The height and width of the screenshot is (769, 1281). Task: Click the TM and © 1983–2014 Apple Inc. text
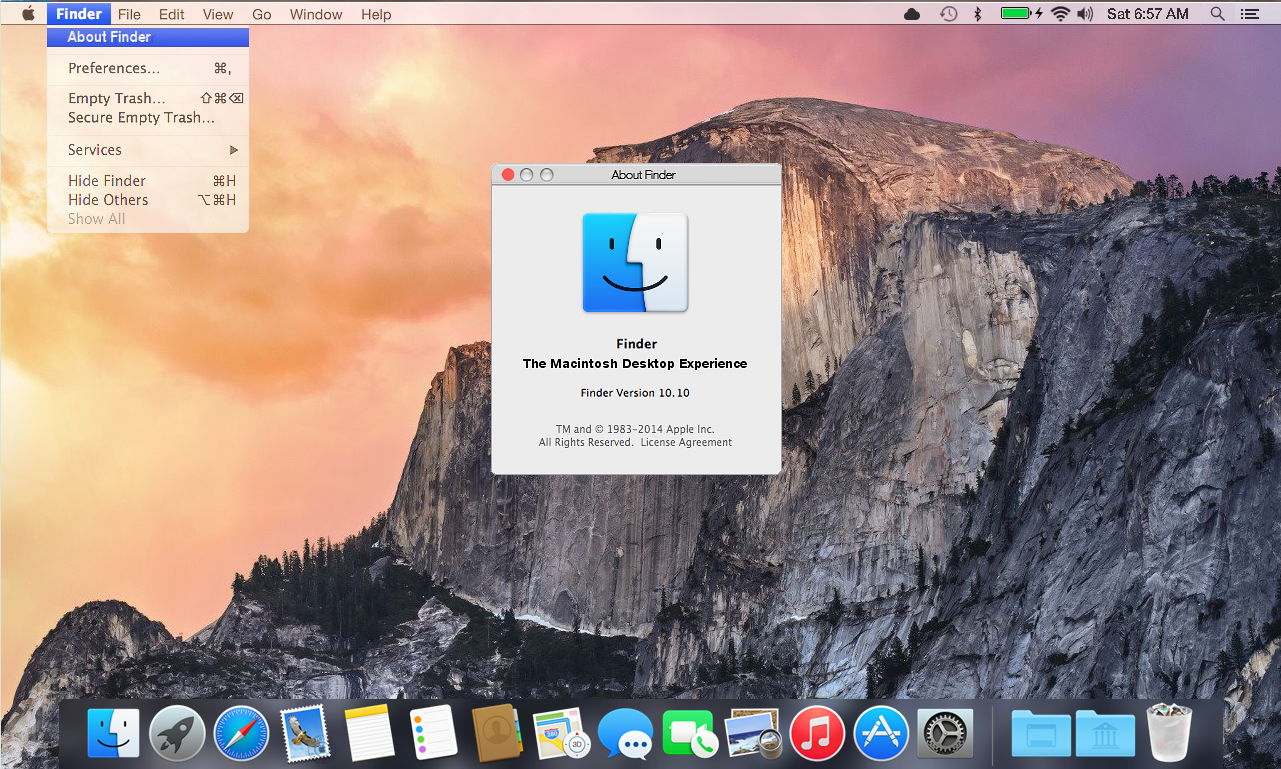coord(635,429)
